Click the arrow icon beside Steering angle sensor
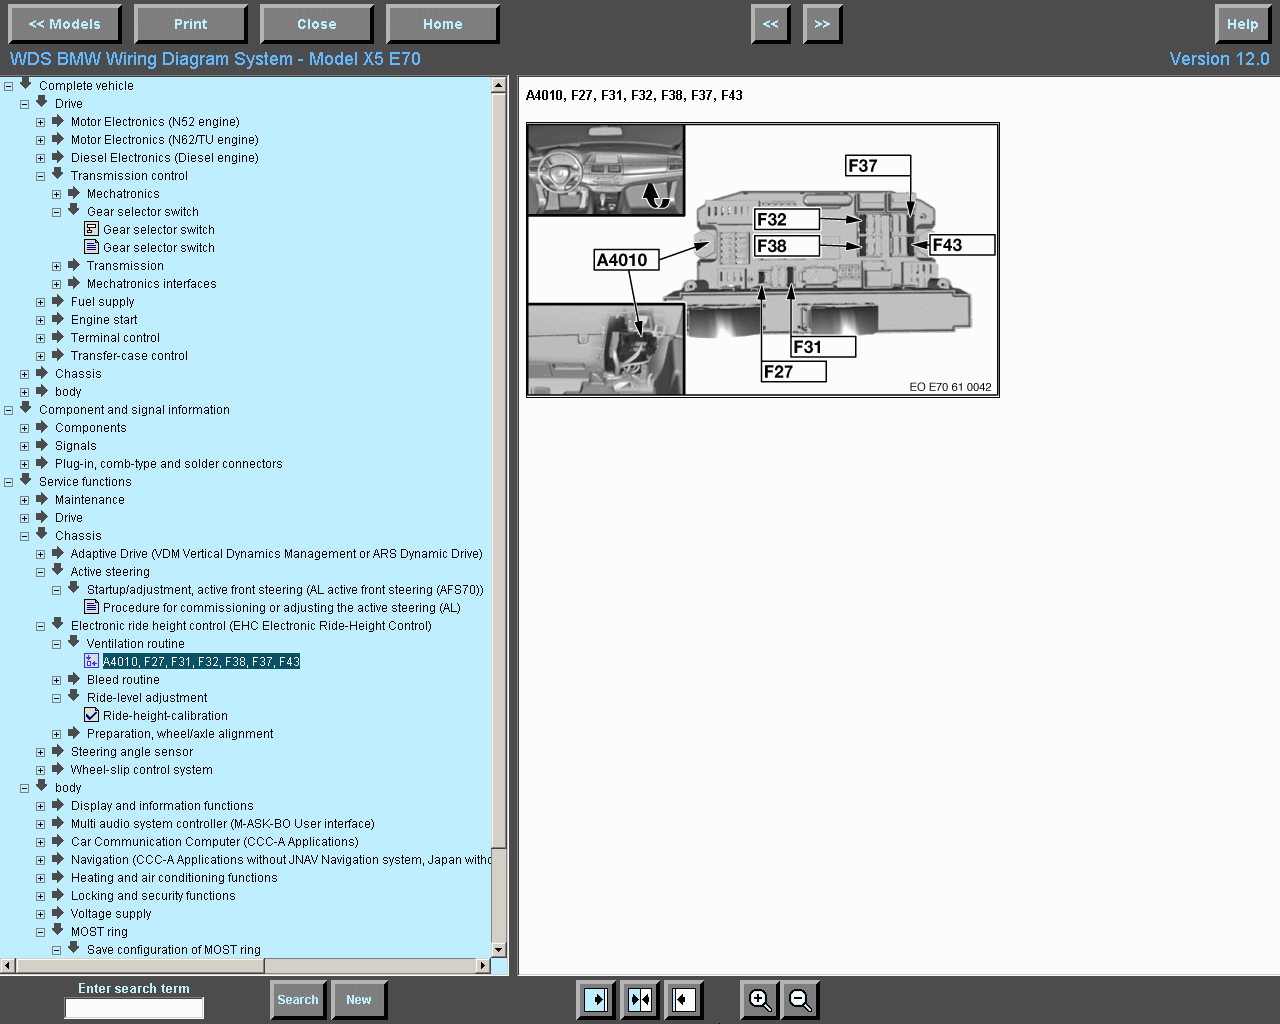This screenshot has width=1280, height=1024. (58, 751)
